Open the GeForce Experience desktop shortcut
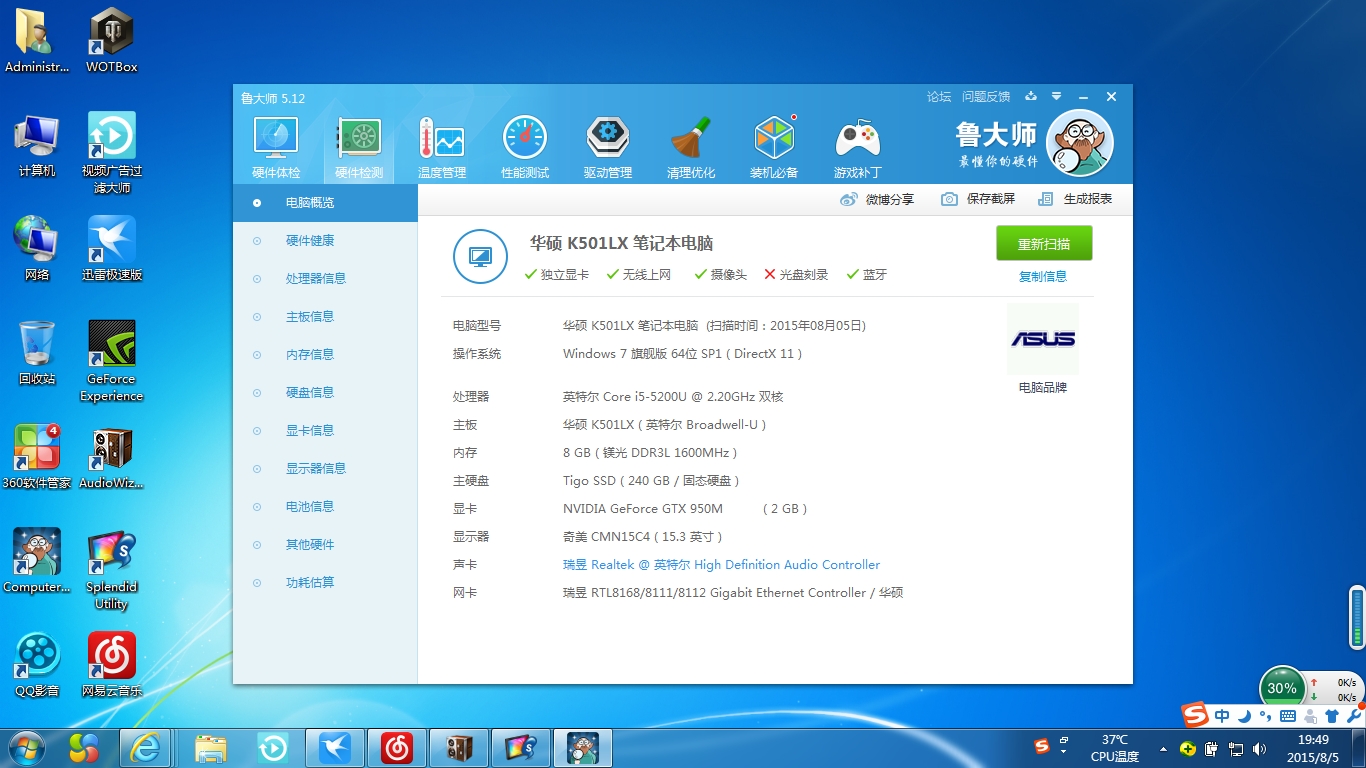1366x768 pixels. click(112, 361)
